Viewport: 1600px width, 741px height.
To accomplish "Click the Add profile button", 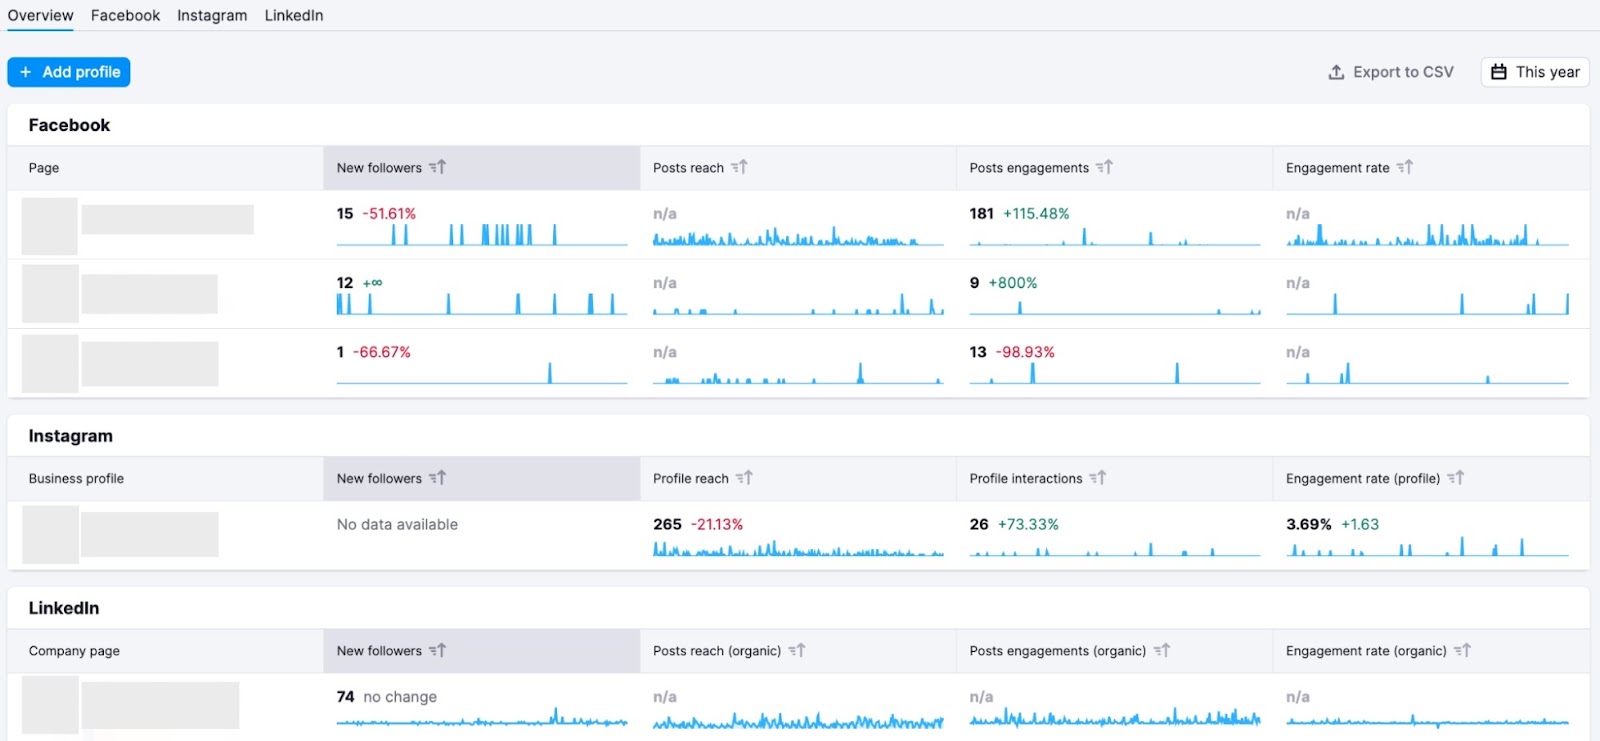I will tap(69, 72).
